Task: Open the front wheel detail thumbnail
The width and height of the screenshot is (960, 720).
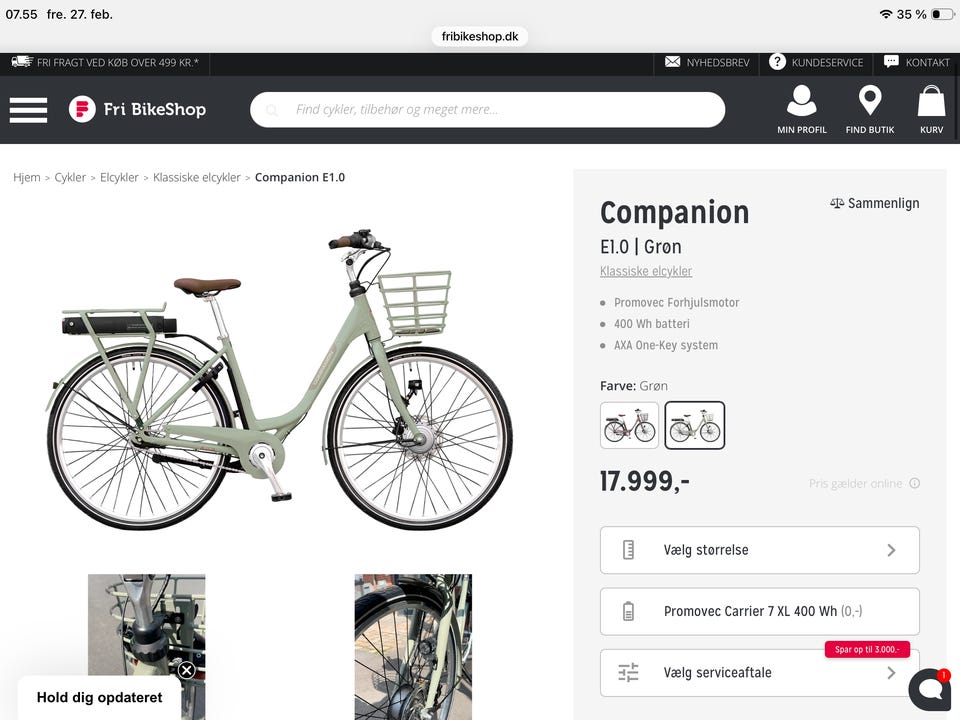Action: click(x=413, y=646)
